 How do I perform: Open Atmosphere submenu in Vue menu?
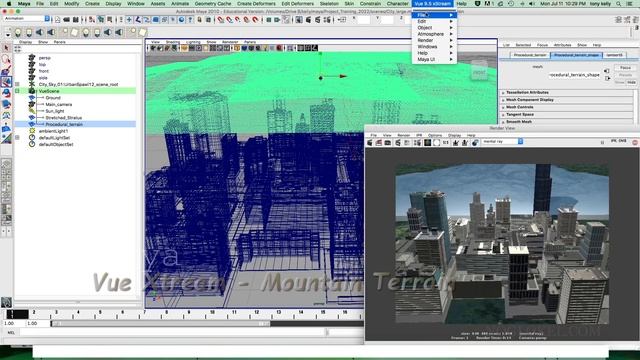pos(434,34)
